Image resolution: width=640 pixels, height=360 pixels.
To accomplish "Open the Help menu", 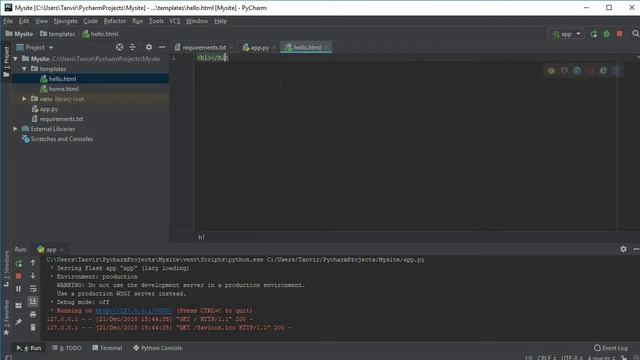I will 220,21.
